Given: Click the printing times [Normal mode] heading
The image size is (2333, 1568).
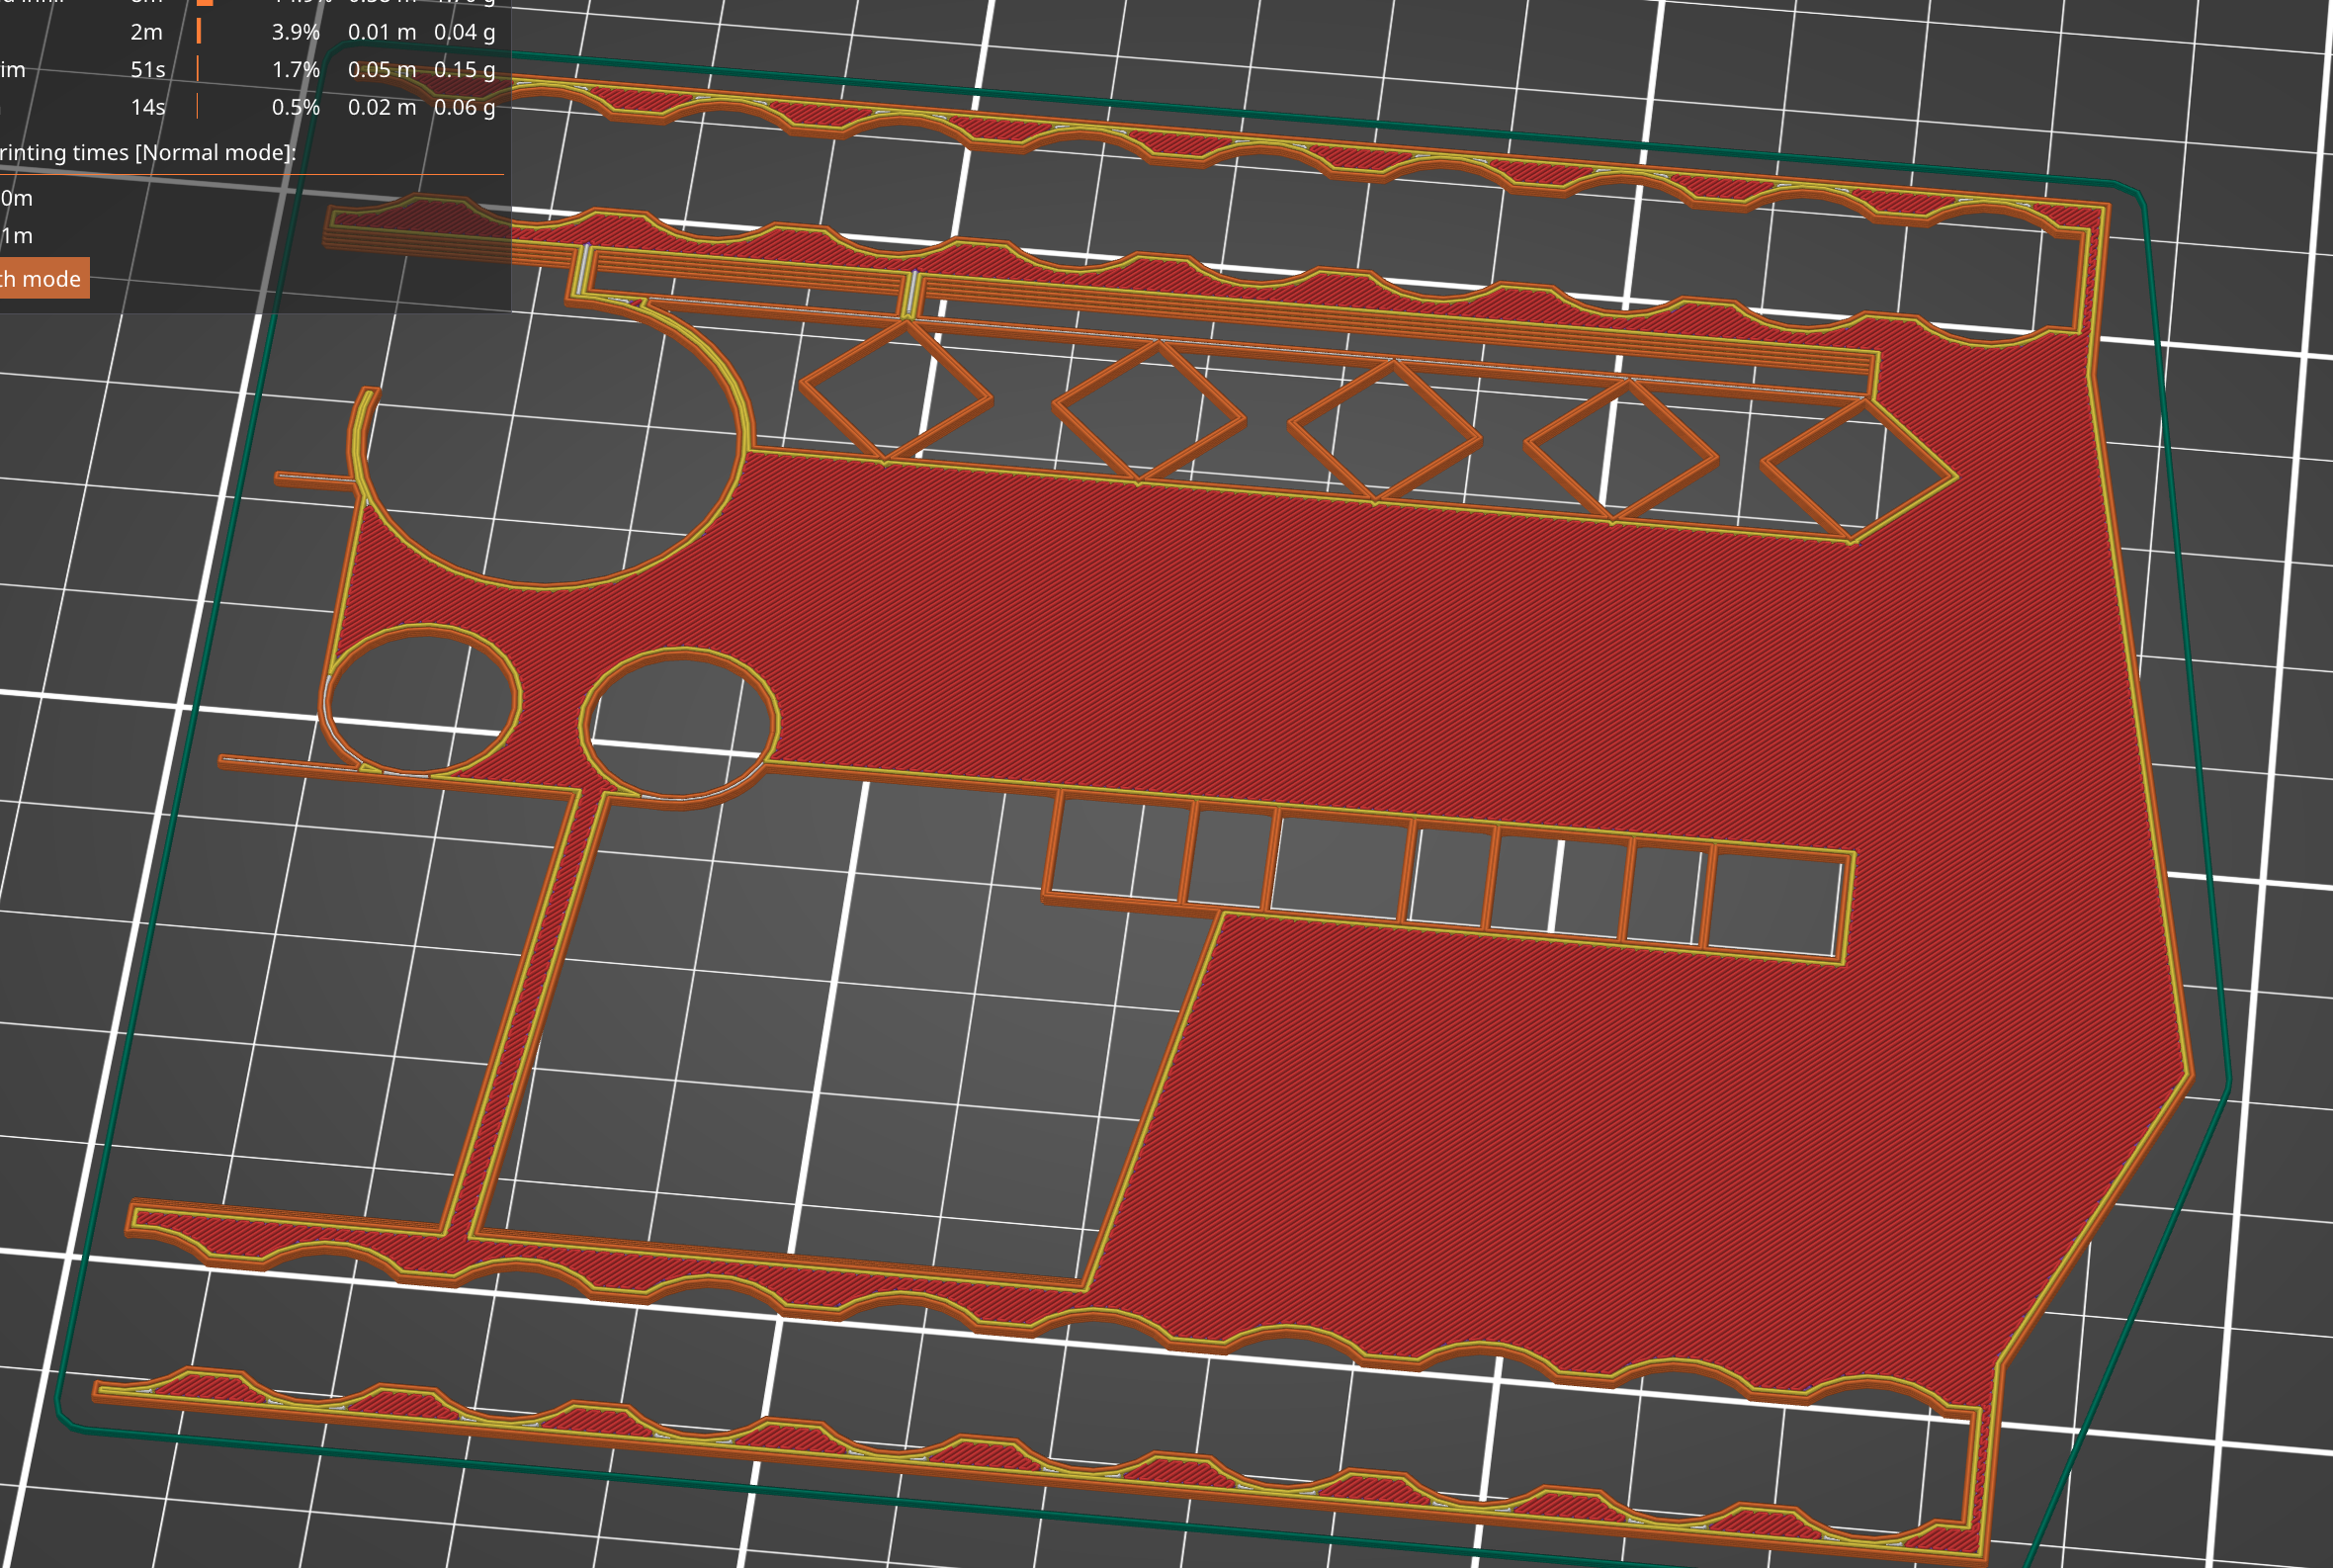Looking at the screenshot, I should (148, 152).
